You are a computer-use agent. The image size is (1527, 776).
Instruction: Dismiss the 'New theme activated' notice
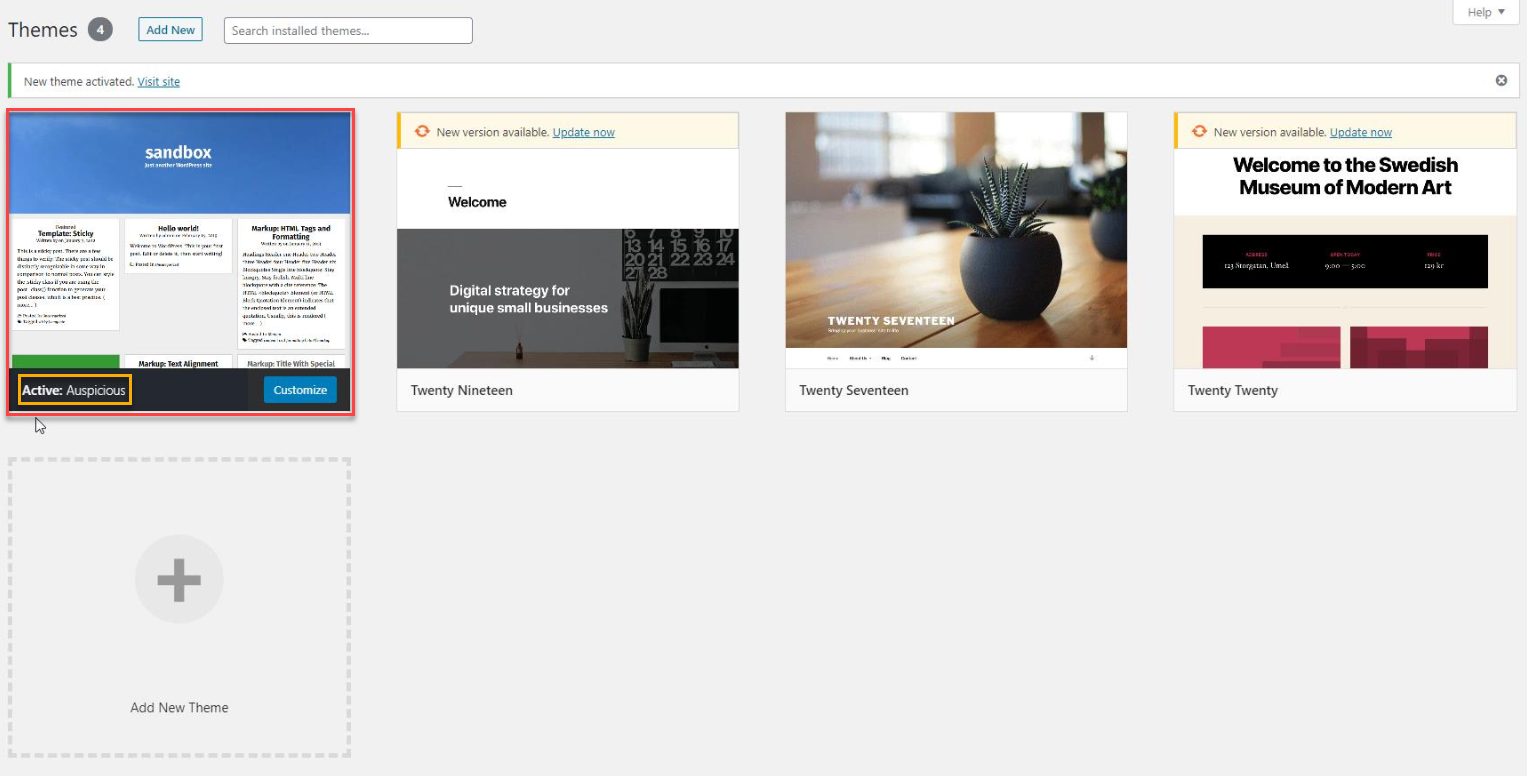click(1501, 81)
